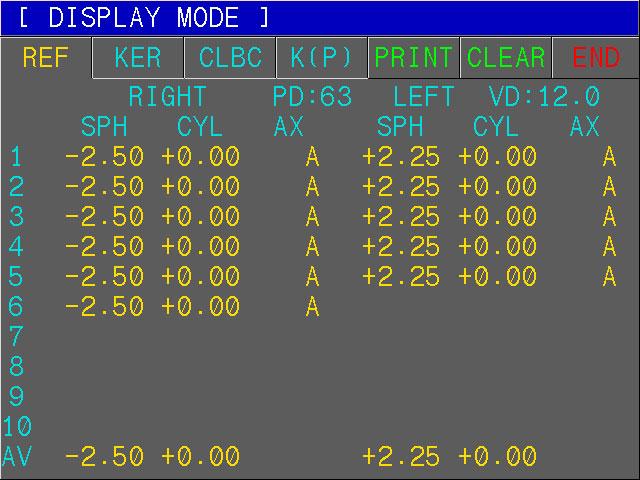
Task: Click empty measurement row number 10
Action: click(17, 427)
